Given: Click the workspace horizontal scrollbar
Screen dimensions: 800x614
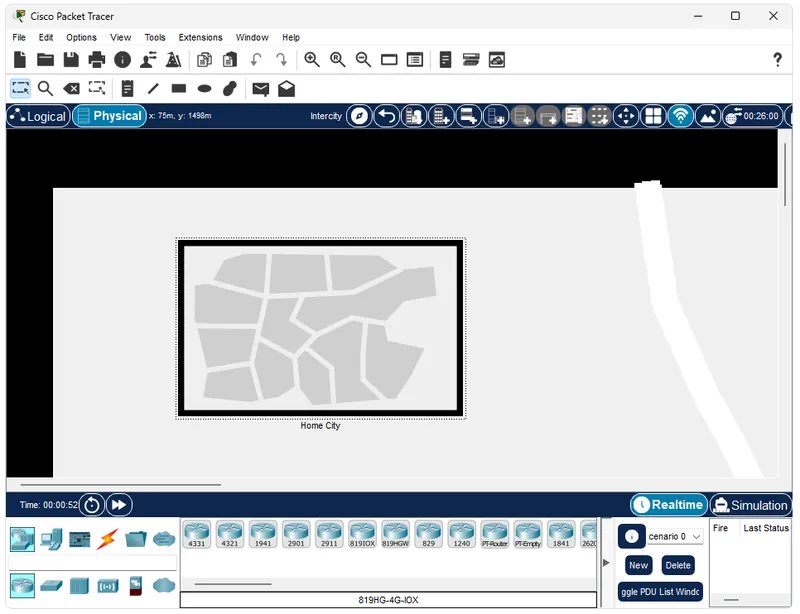Looking at the screenshot, I should click(121, 484).
